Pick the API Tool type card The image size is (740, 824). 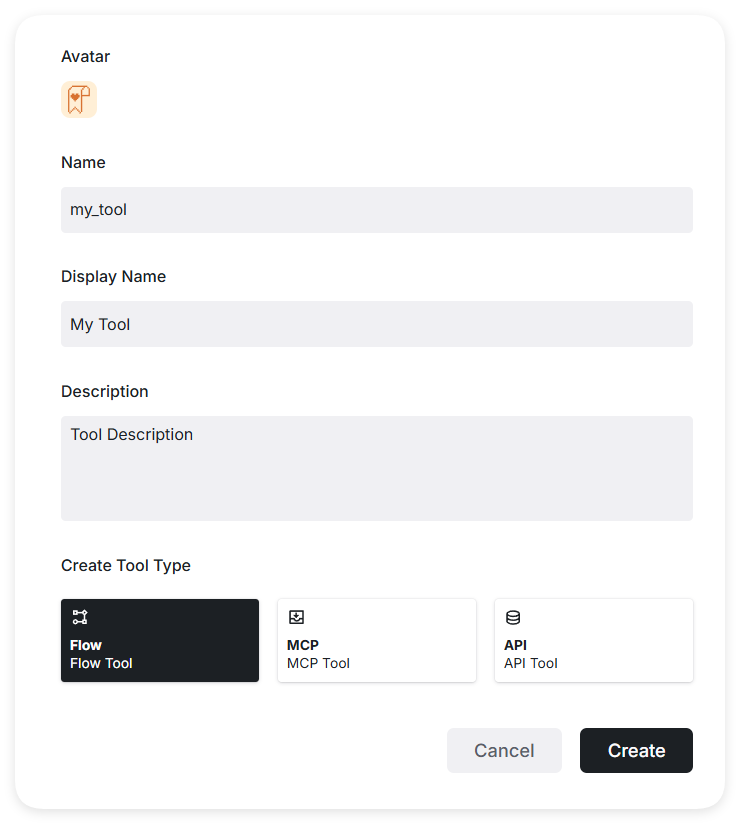[593, 641]
